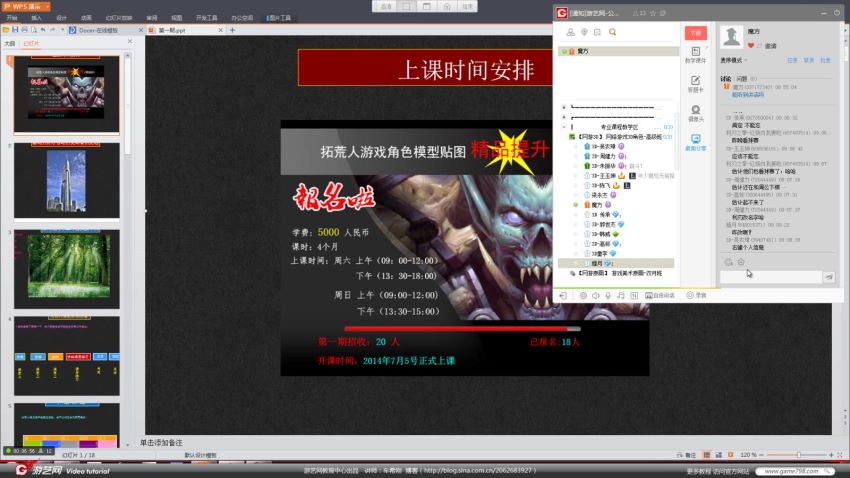
Task: Click fit slide to window icon
Action: 840,455
